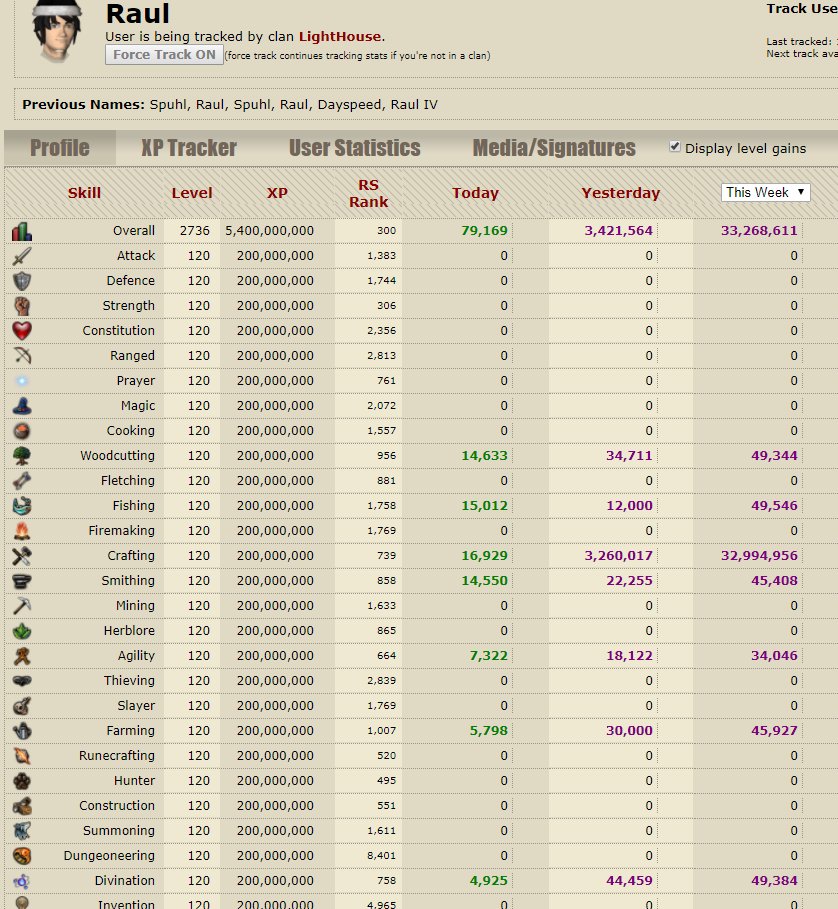Click the Agility weekly gain 34,046
Image resolution: width=838 pixels, height=909 pixels.
[x=774, y=656]
